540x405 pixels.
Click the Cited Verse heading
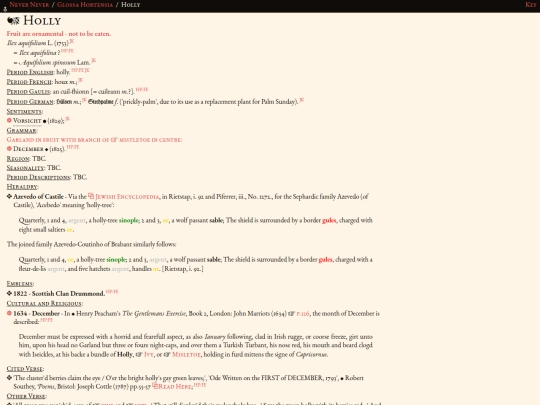pos(25,368)
